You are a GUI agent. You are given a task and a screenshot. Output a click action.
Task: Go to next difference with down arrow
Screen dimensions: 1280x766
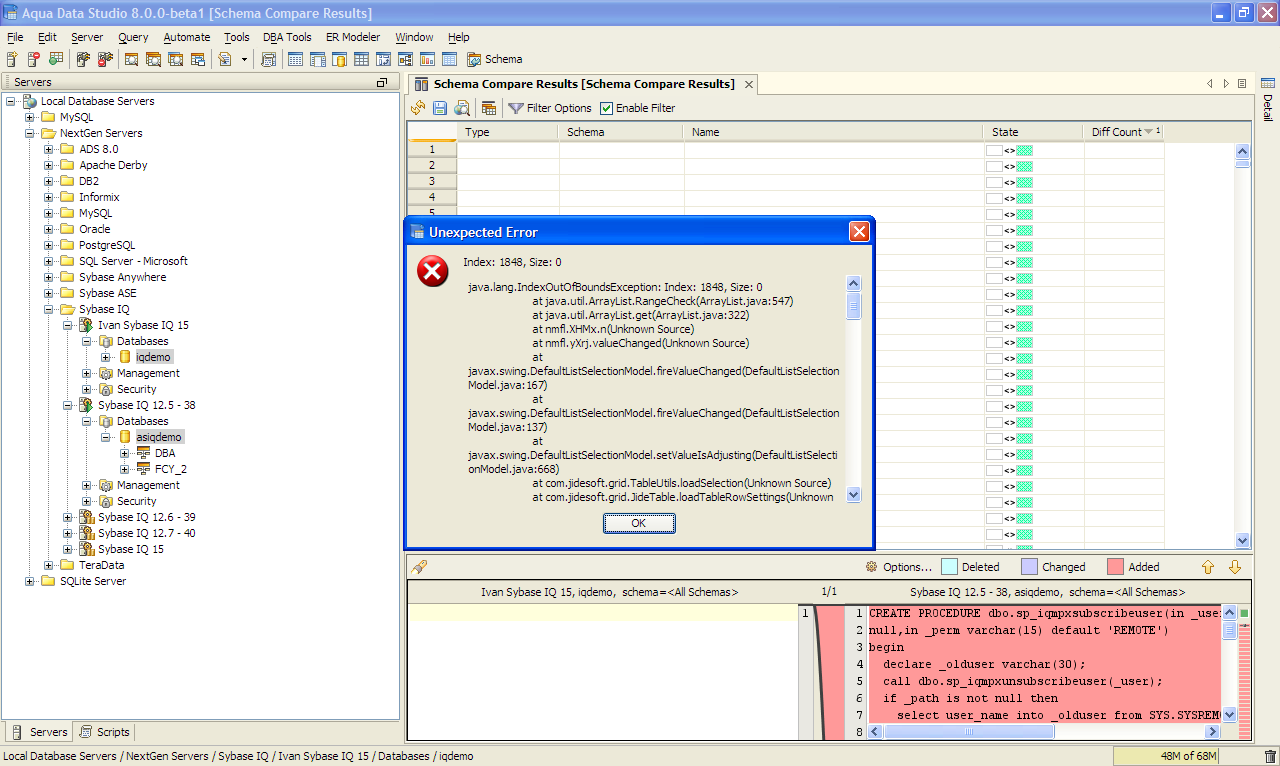click(1235, 567)
